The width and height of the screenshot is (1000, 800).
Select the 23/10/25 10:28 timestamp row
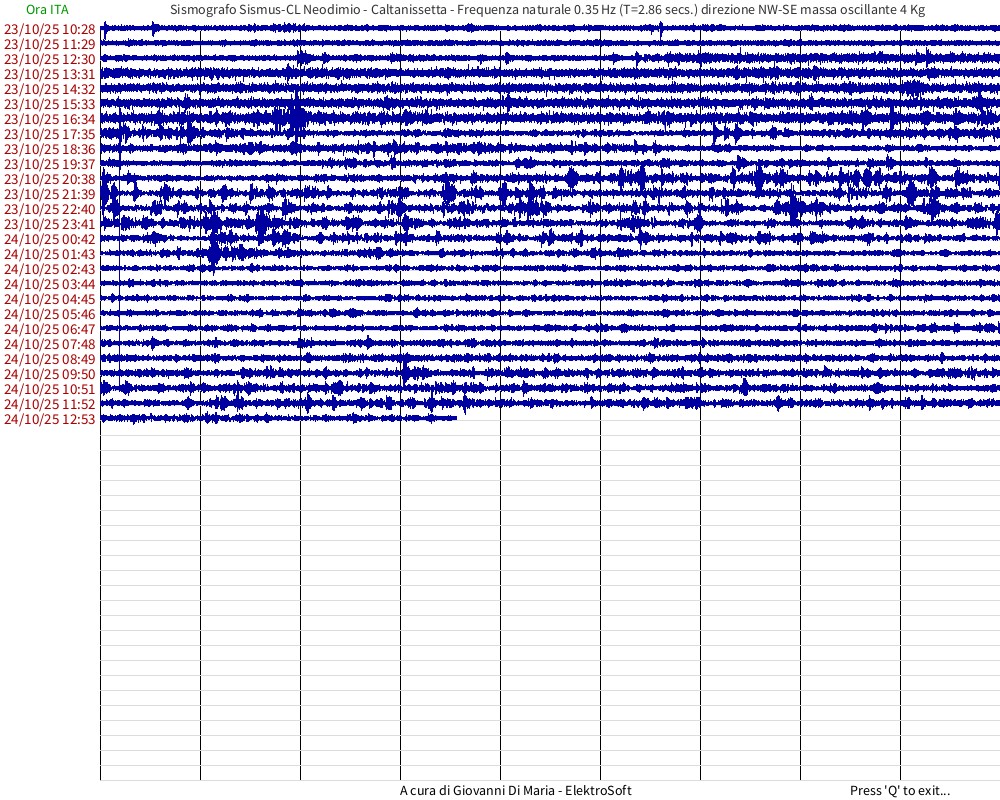click(50, 29)
